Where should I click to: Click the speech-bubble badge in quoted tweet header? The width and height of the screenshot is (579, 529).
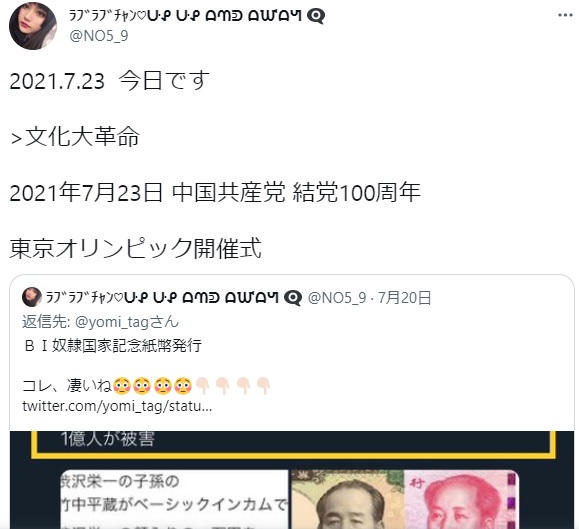click(293, 298)
